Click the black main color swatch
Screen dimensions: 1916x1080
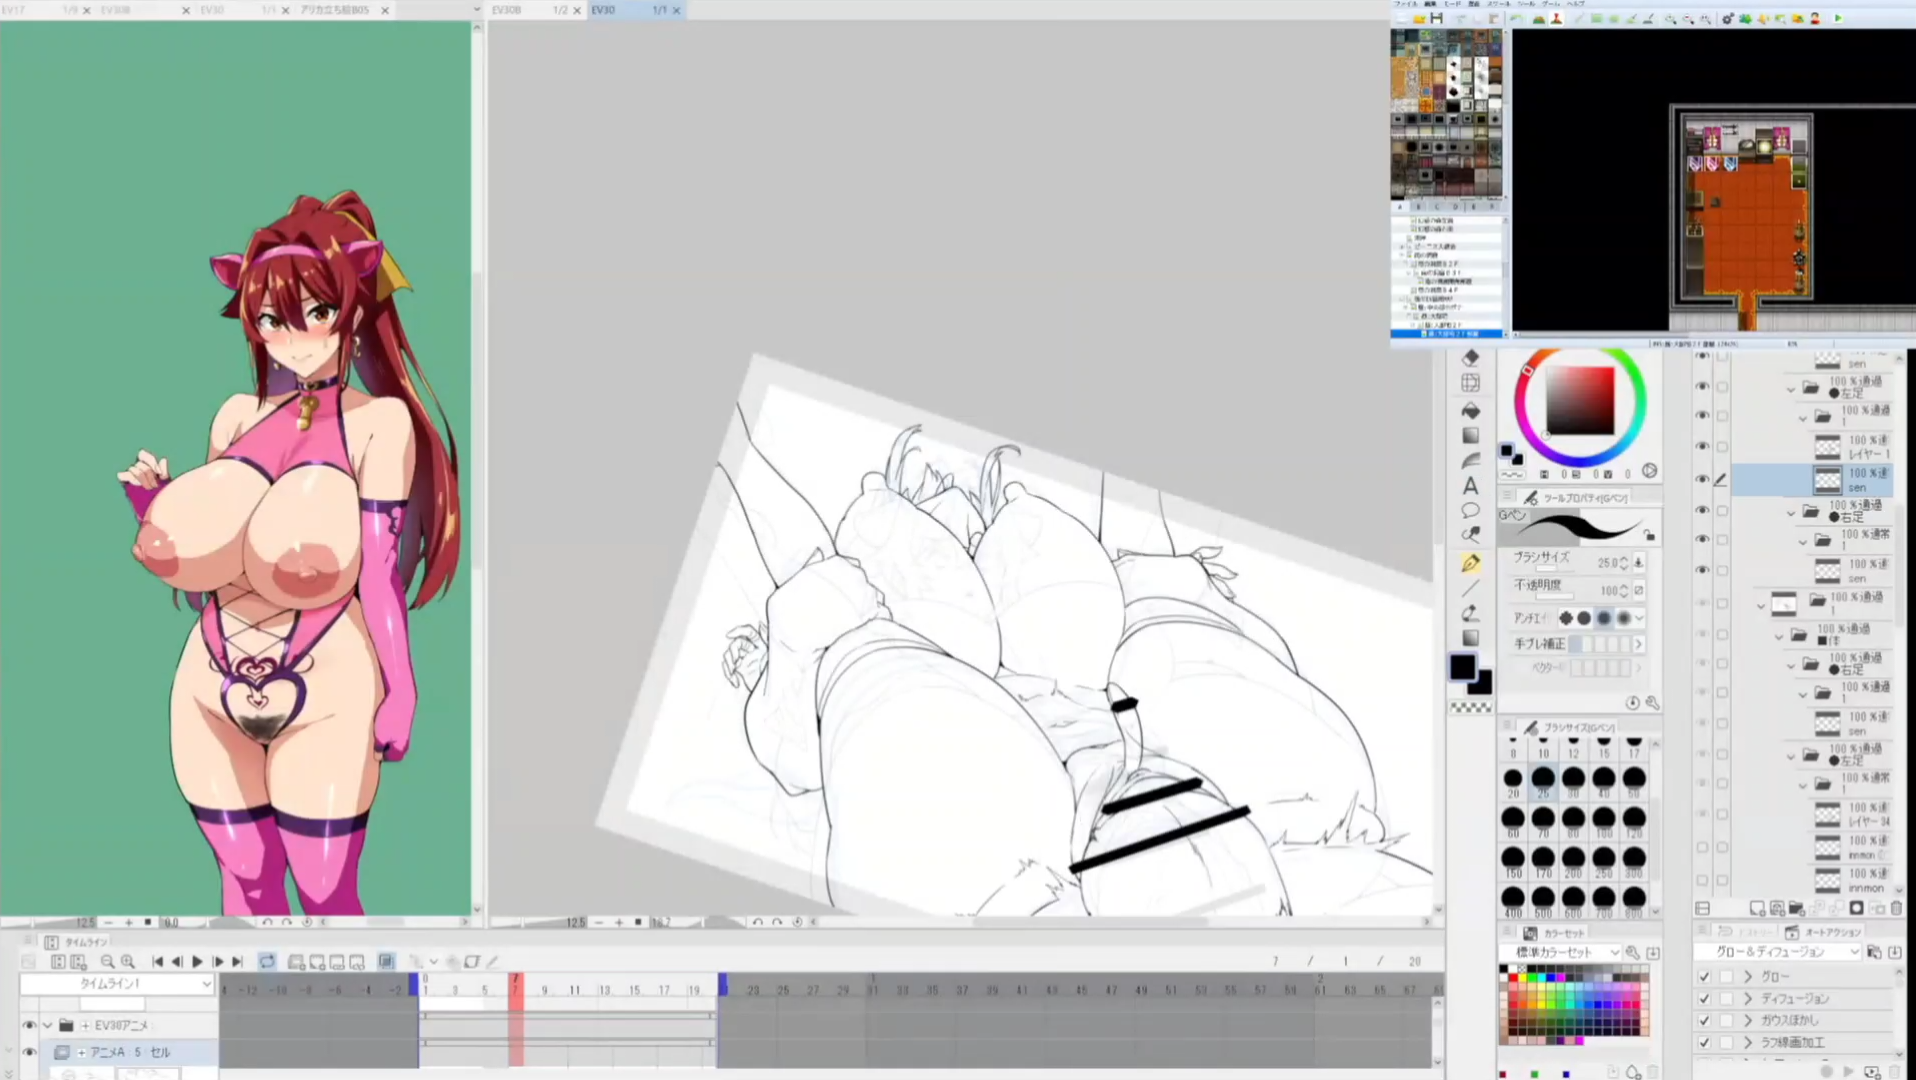[1462, 668]
